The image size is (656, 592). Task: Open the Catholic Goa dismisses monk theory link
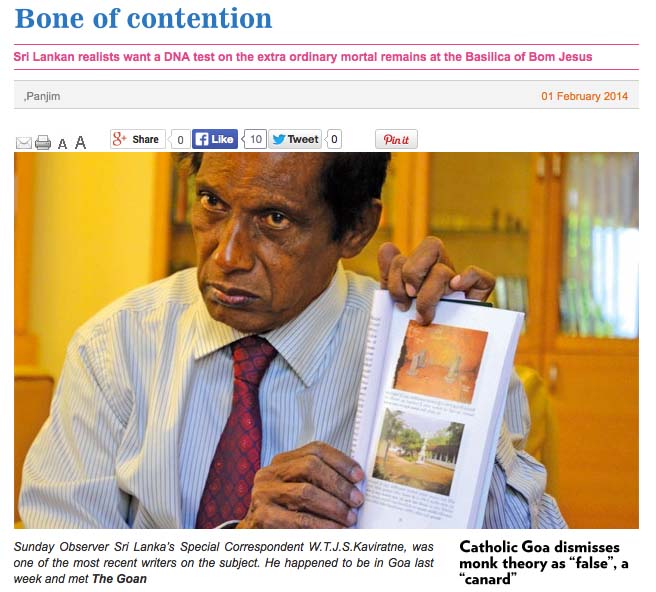coord(543,563)
